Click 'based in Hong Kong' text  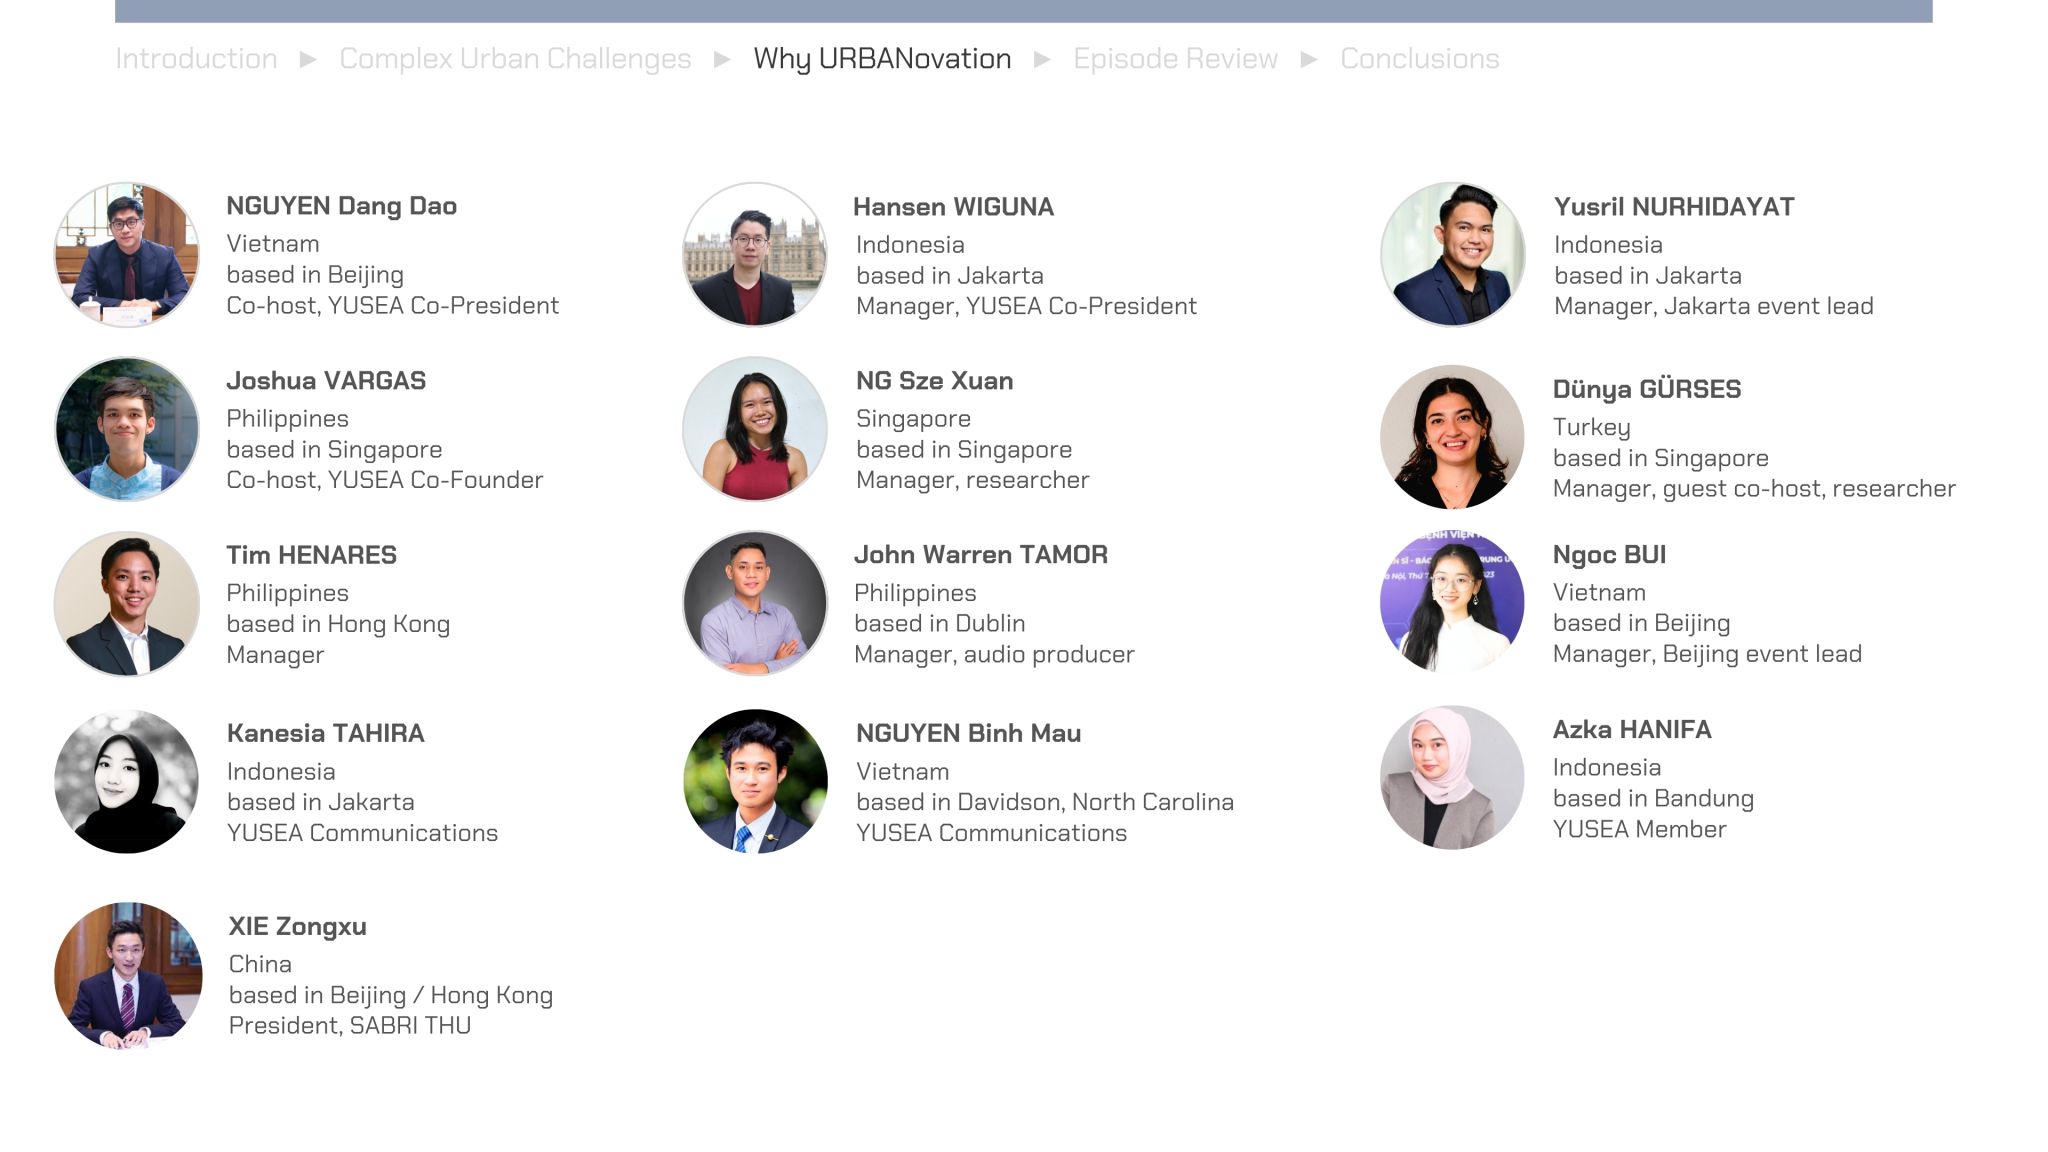[x=338, y=625]
